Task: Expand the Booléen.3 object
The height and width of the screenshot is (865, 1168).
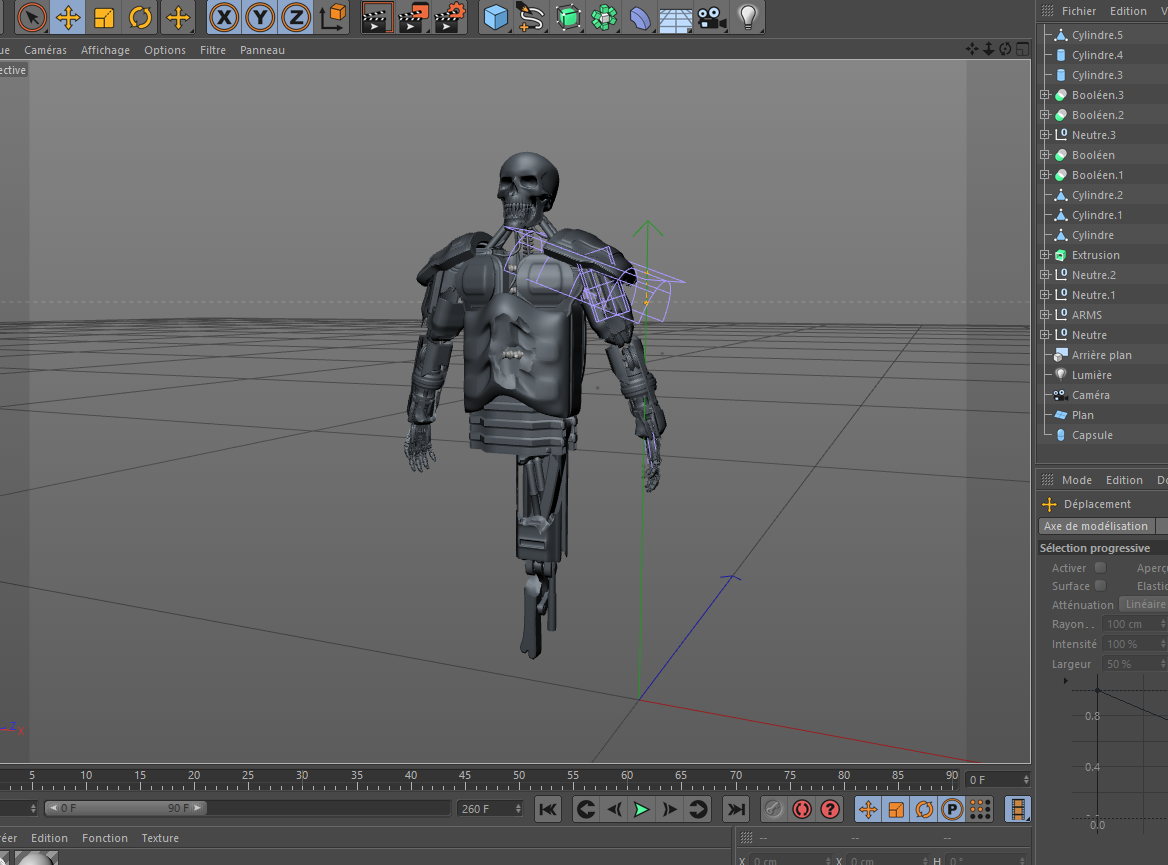Action: [1045, 95]
